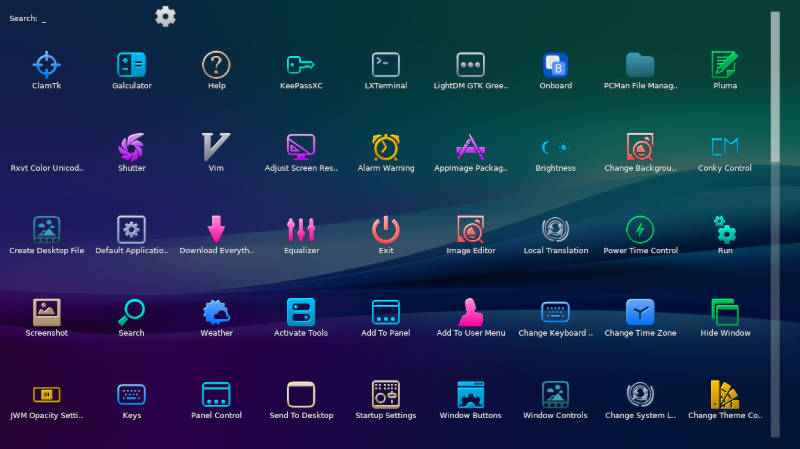Open Startup Settings
This screenshot has height=449, width=800.
click(386, 394)
